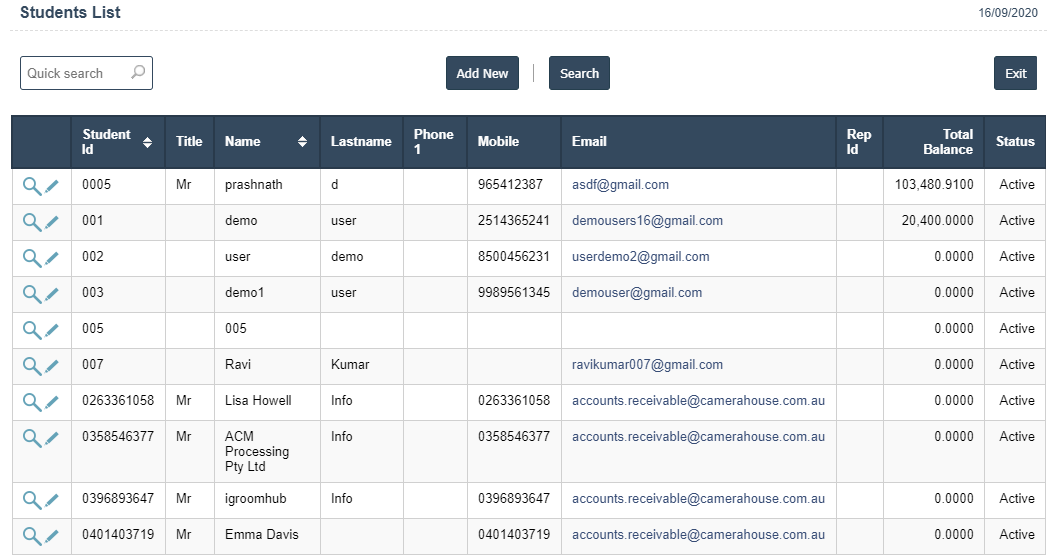
Task: Click the Total Balance column header
Action: [948, 142]
